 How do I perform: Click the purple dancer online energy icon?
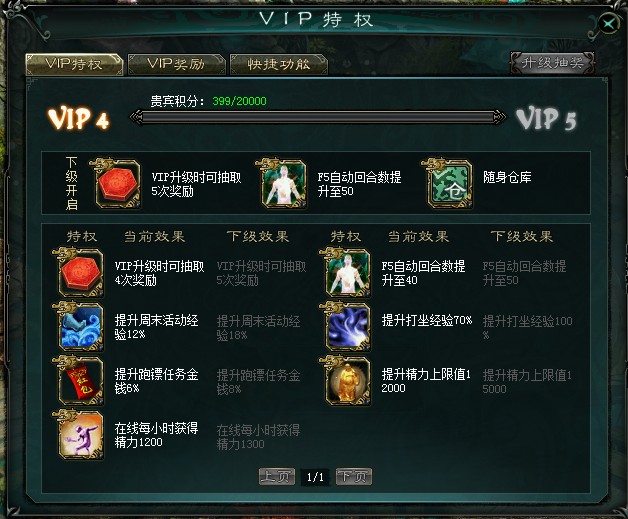coord(79,435)
